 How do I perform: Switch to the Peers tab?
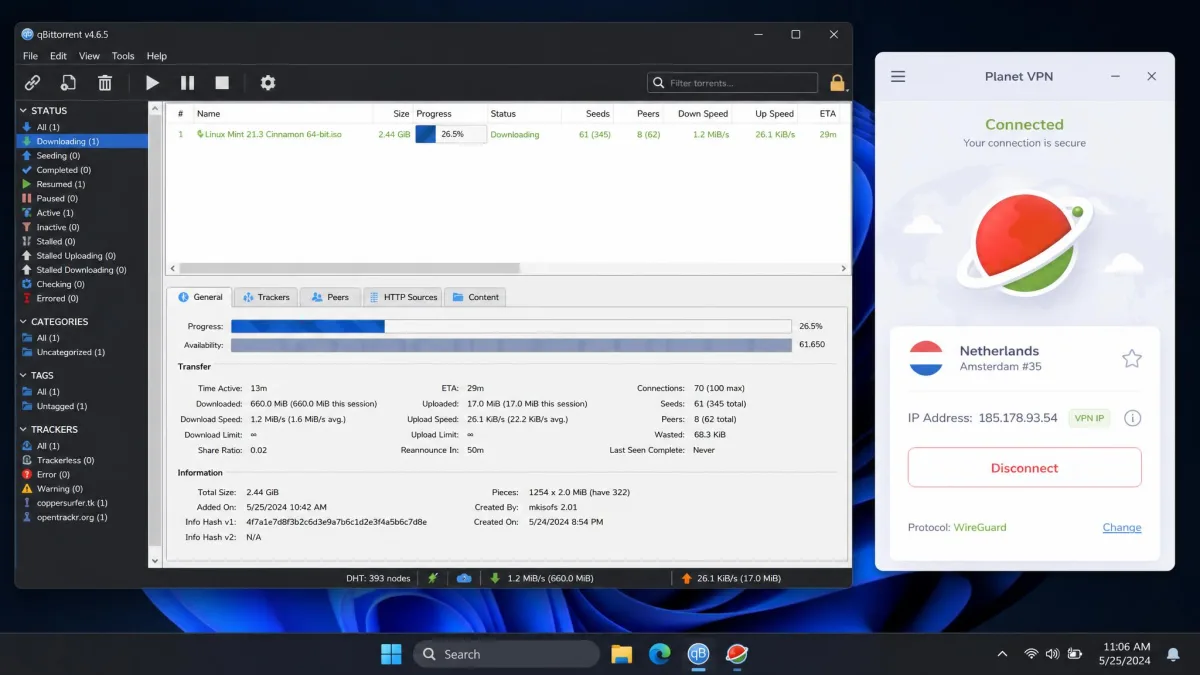pos(330,297)
